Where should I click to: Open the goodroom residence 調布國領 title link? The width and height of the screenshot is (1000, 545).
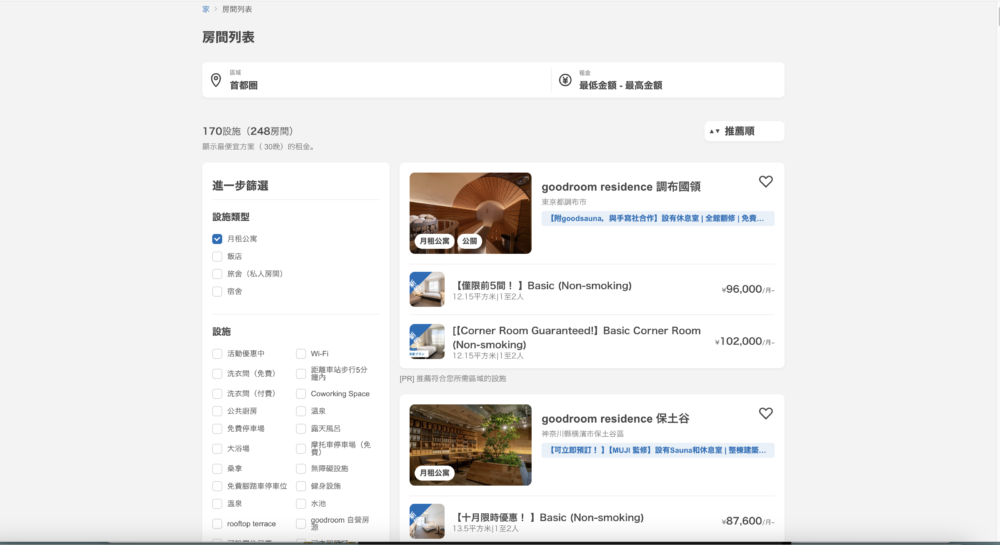[621, 187]
